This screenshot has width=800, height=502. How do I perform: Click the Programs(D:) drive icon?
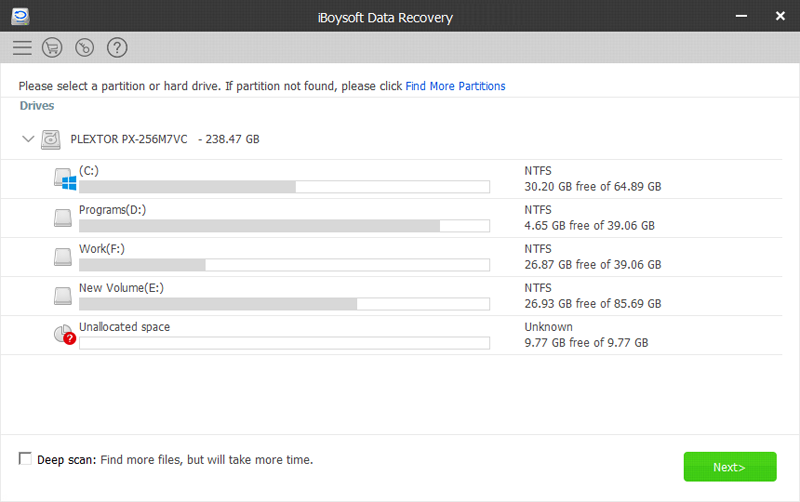click(x=64, y=217)
